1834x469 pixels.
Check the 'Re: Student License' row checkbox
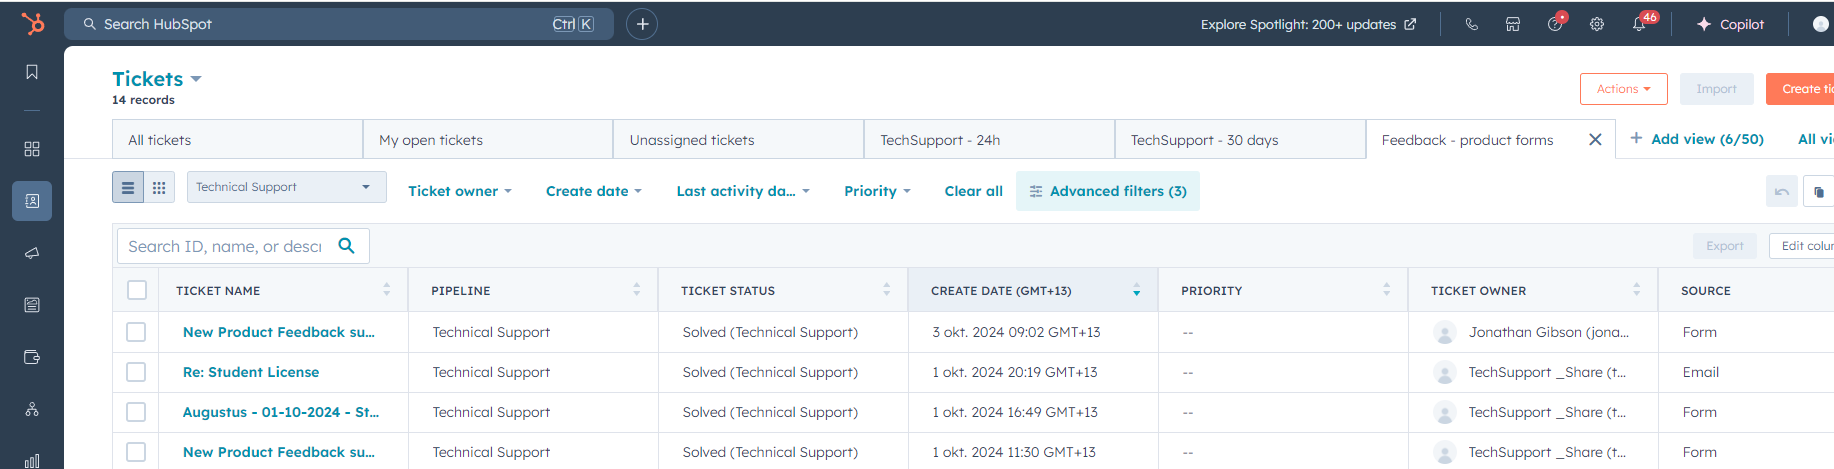[136, 372]
